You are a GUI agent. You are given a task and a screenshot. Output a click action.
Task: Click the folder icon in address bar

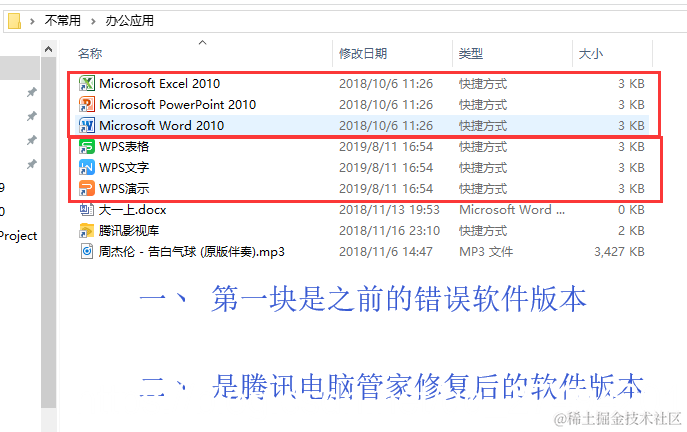coord(14,21)
